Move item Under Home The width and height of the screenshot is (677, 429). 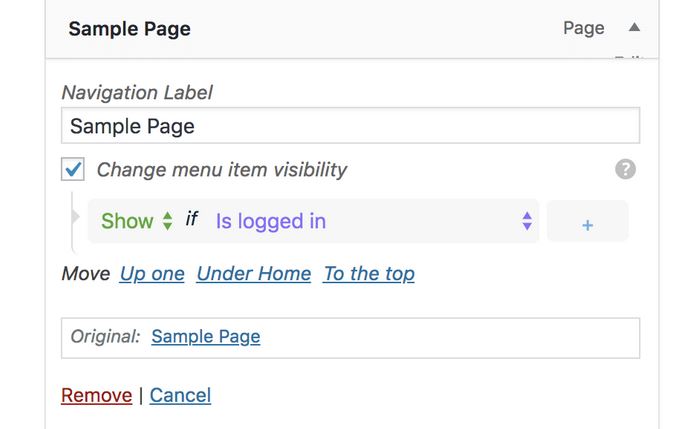(254, 274)
